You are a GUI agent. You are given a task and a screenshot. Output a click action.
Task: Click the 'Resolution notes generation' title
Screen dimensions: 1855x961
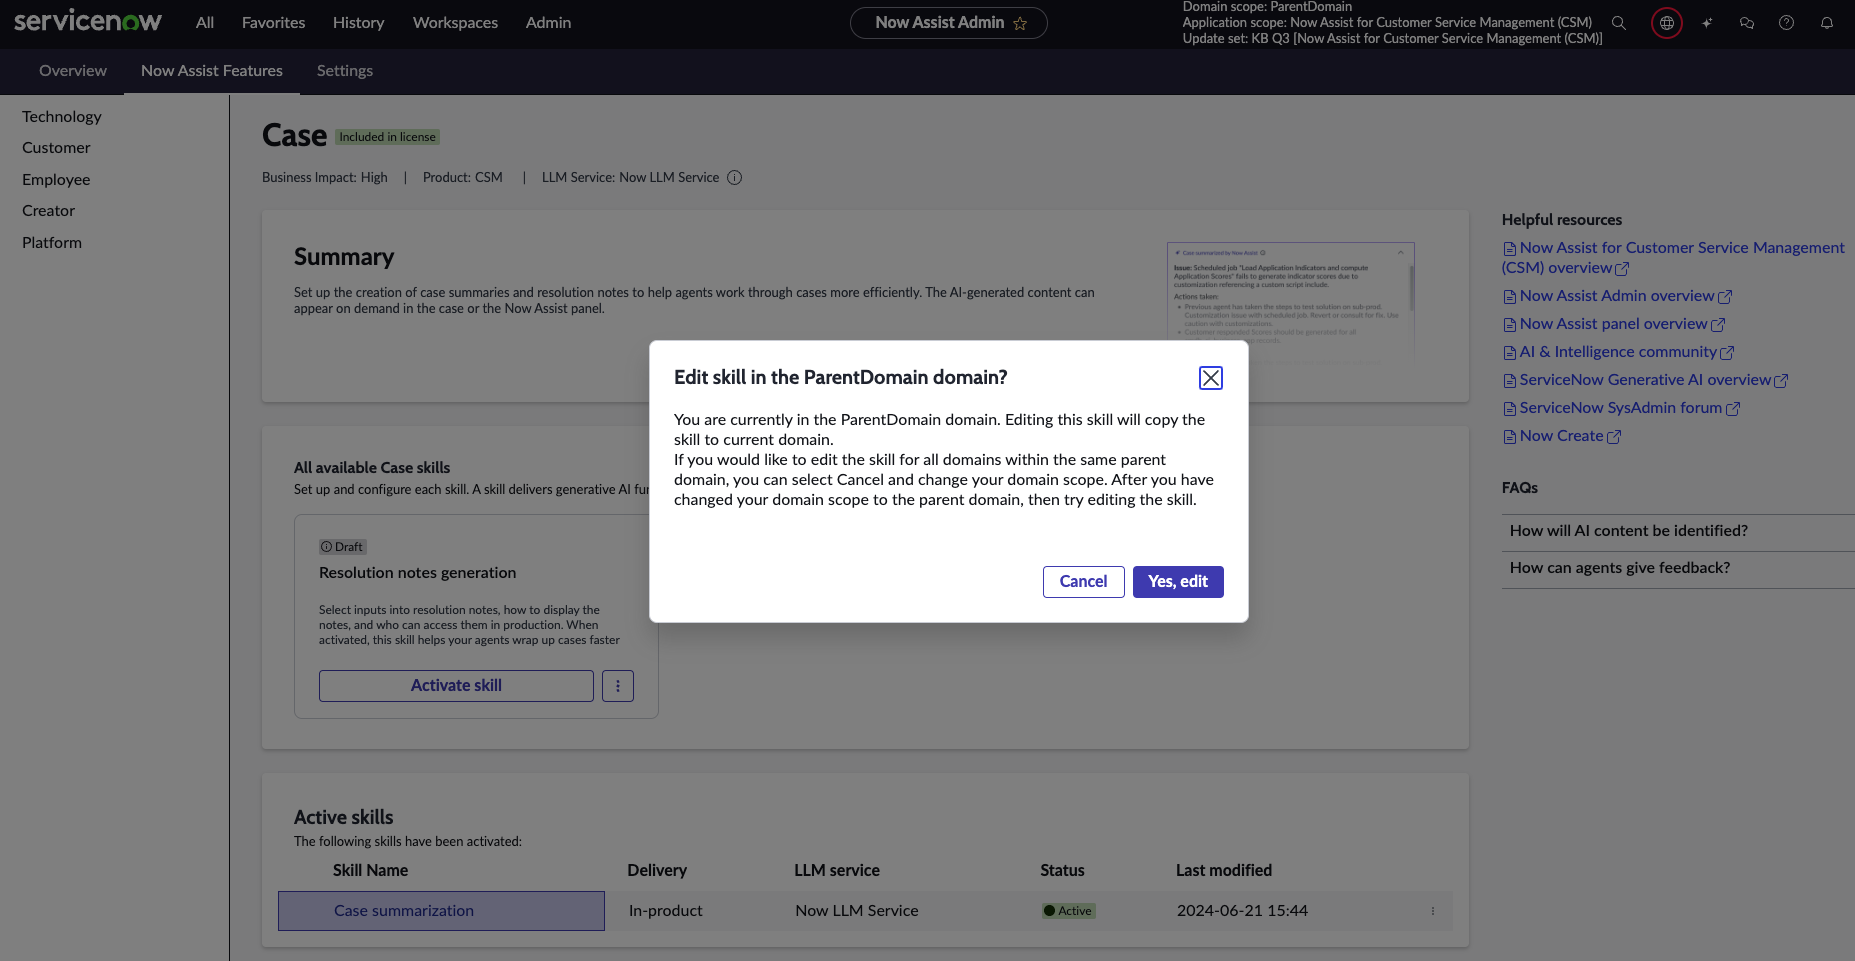(418, 573)
